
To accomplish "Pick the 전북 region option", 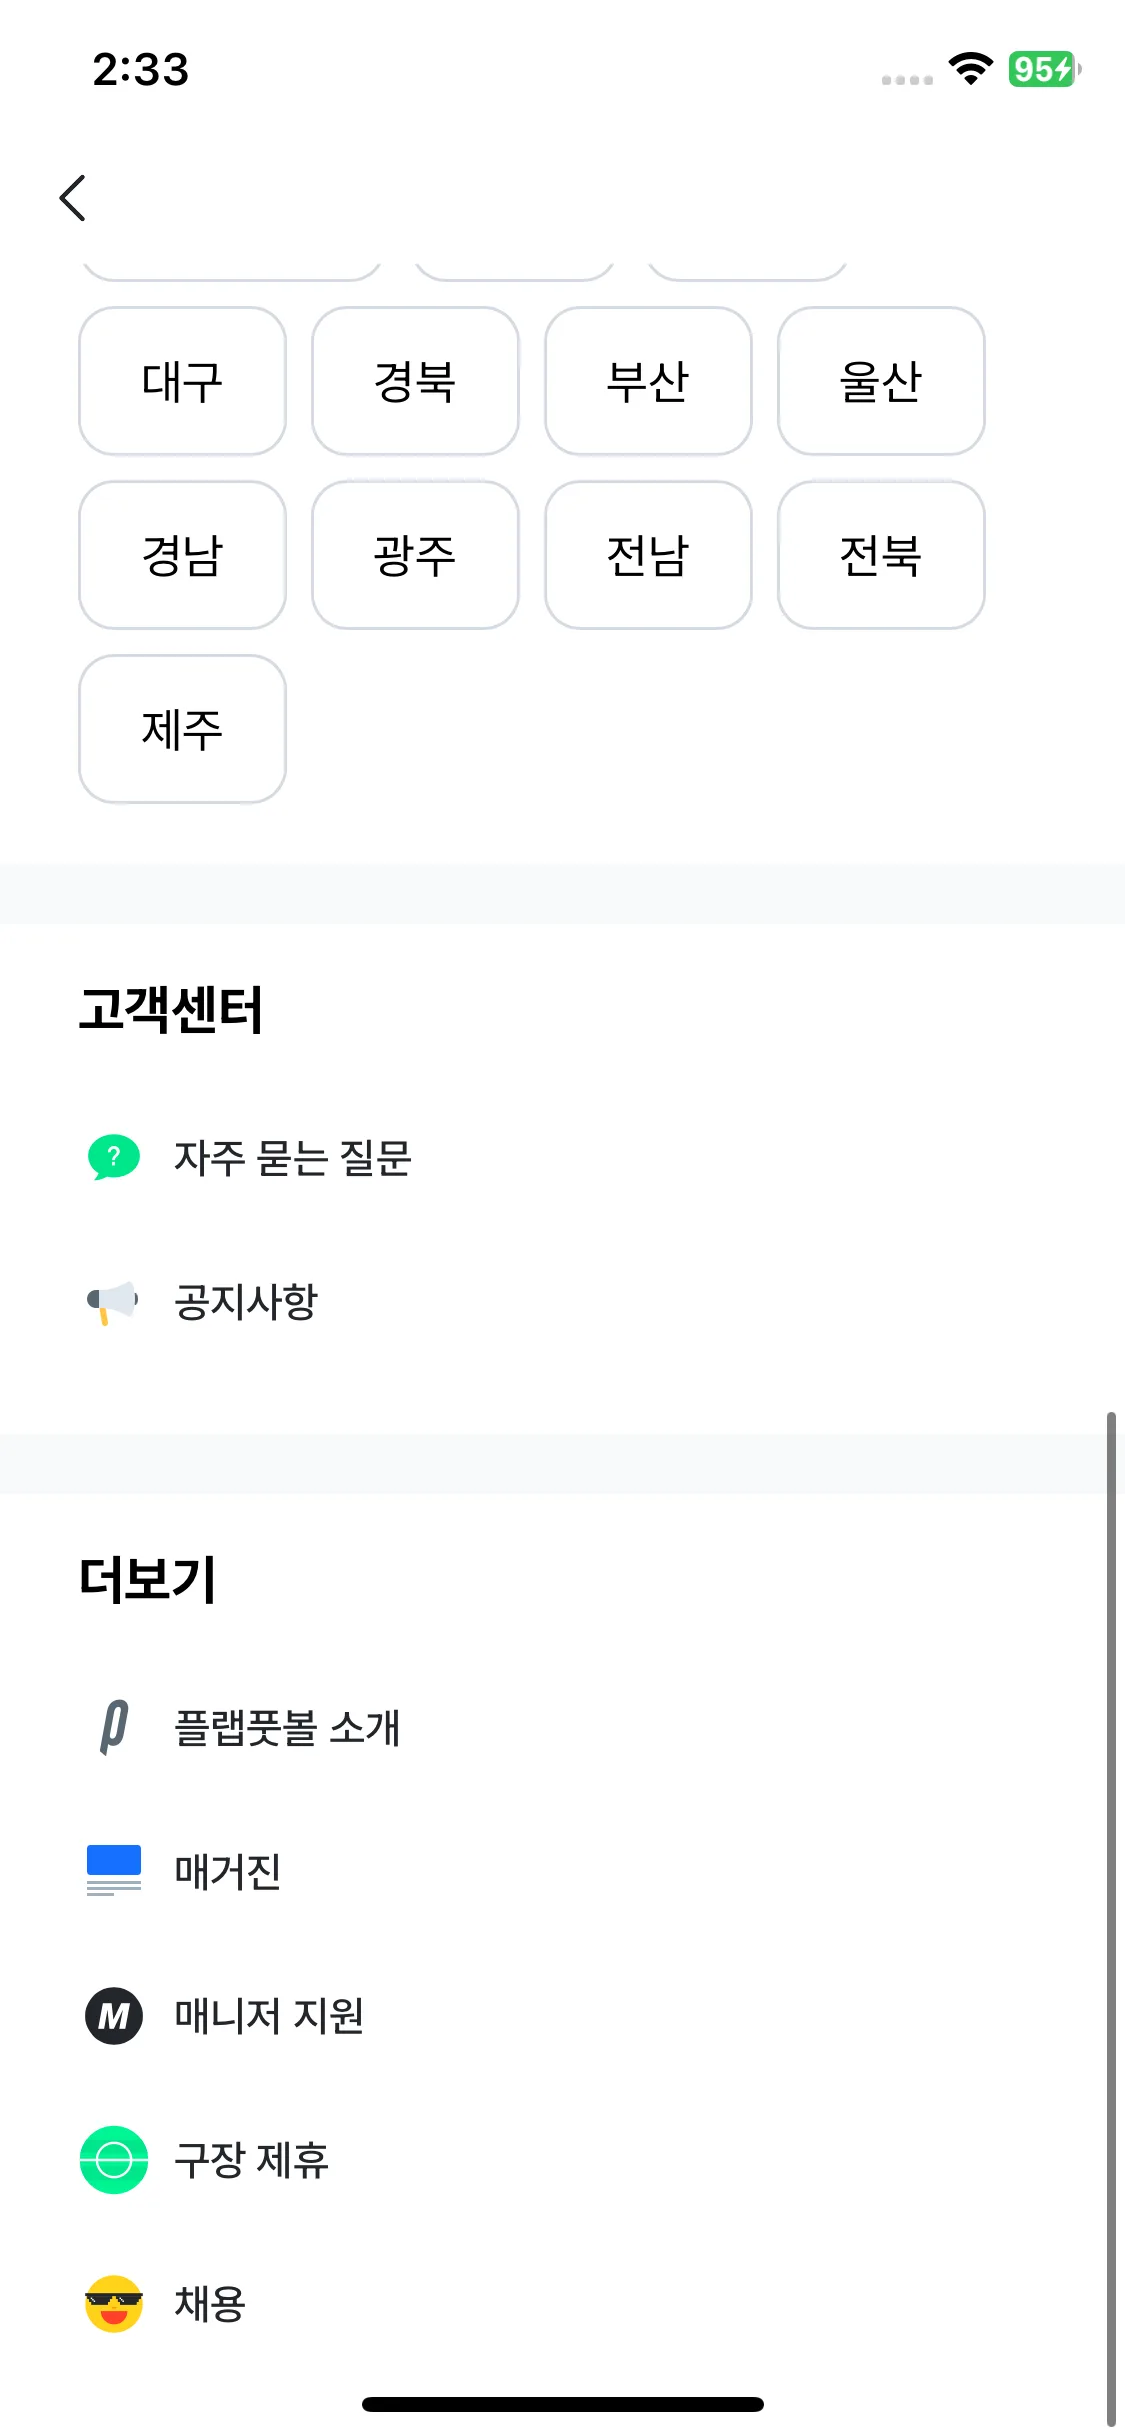I will tap(881, 555).
